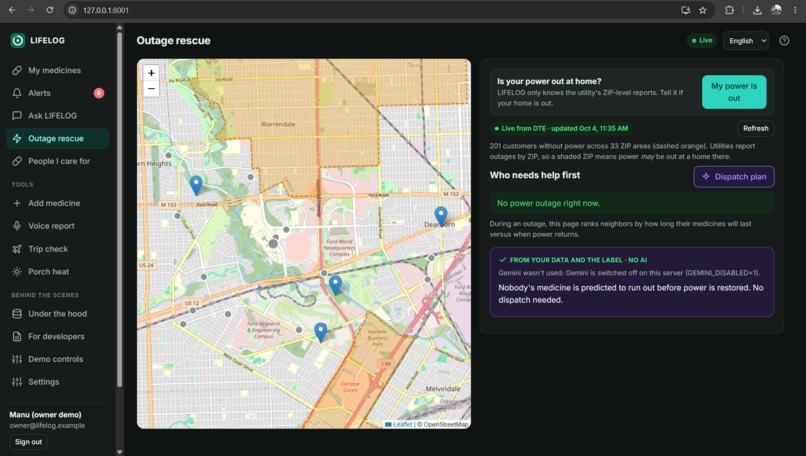Click the Ask LIFELOG chat bubble icon

coord(17,116)
